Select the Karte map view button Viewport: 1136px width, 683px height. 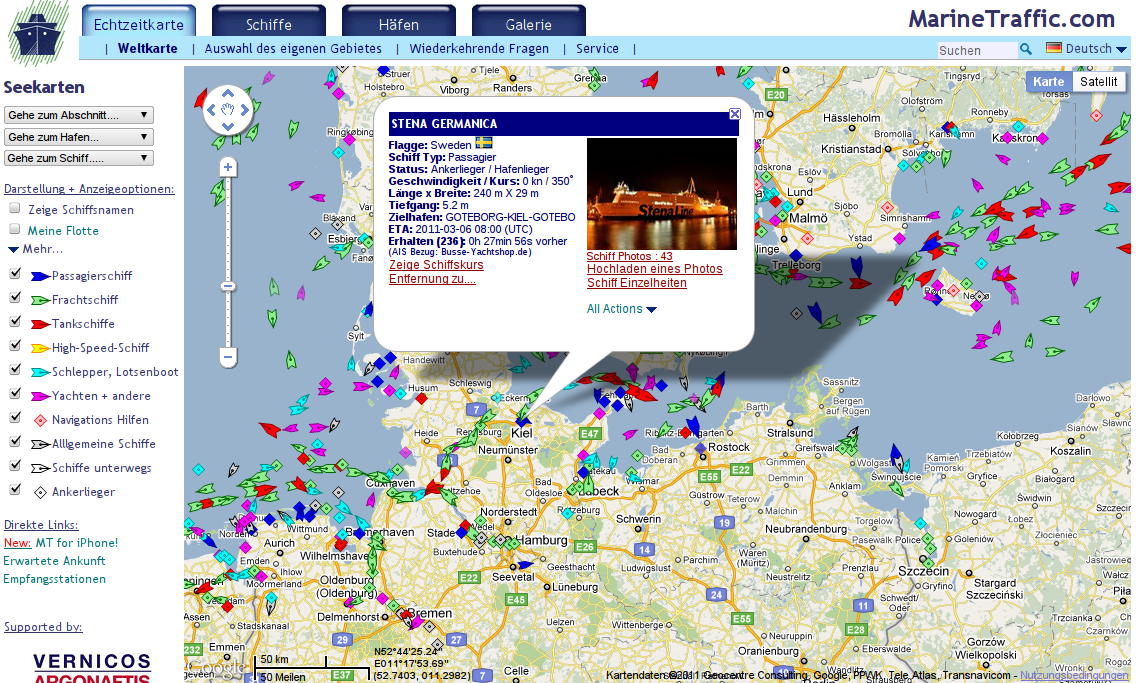[x=1048, y=82]
